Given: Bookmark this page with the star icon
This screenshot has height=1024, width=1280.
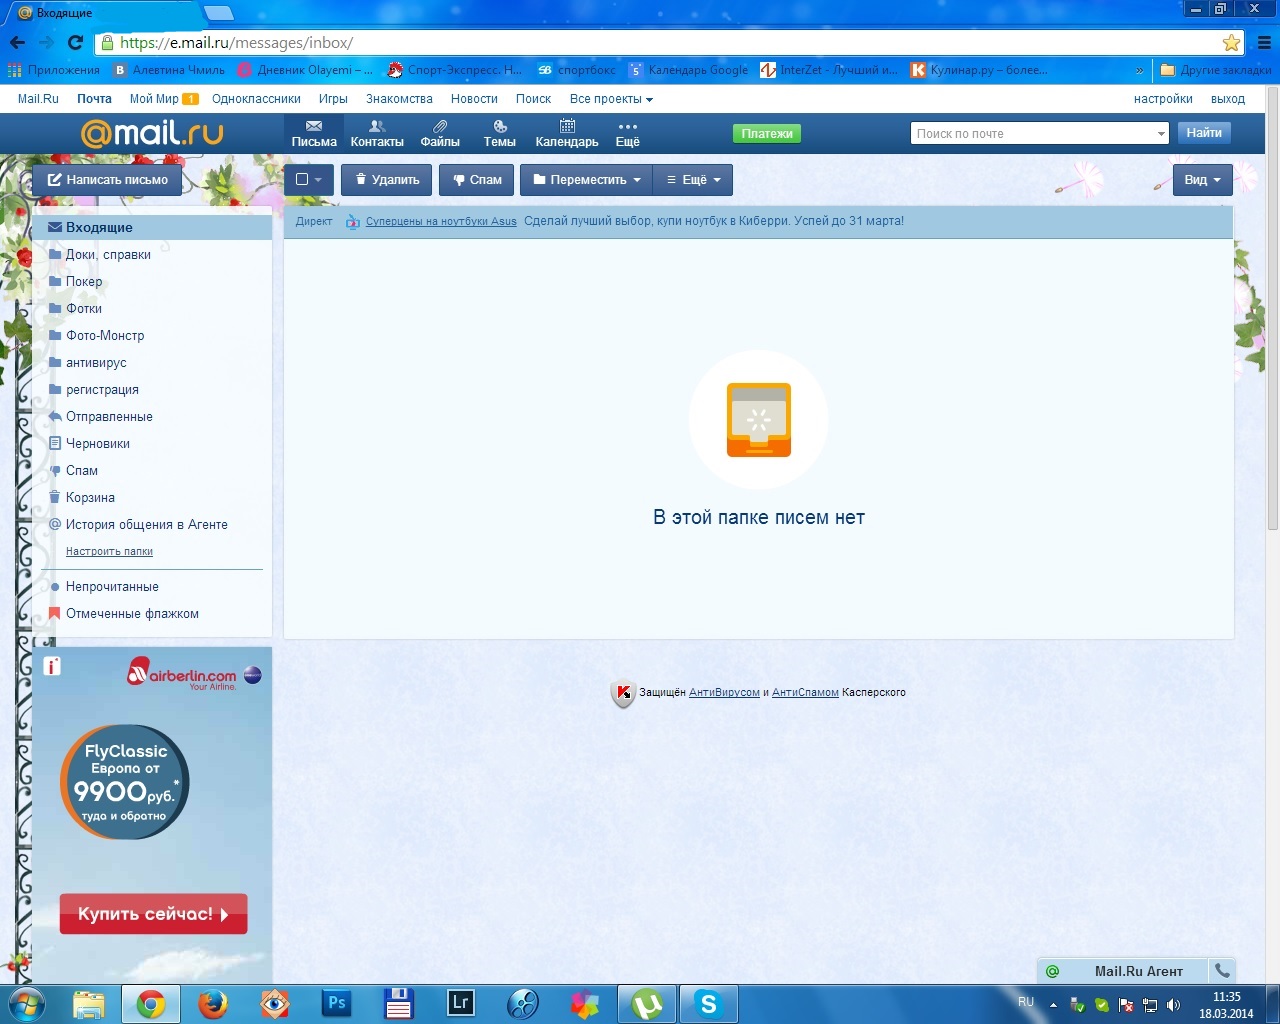Looking at the screenshot, I should point(1231,43).
